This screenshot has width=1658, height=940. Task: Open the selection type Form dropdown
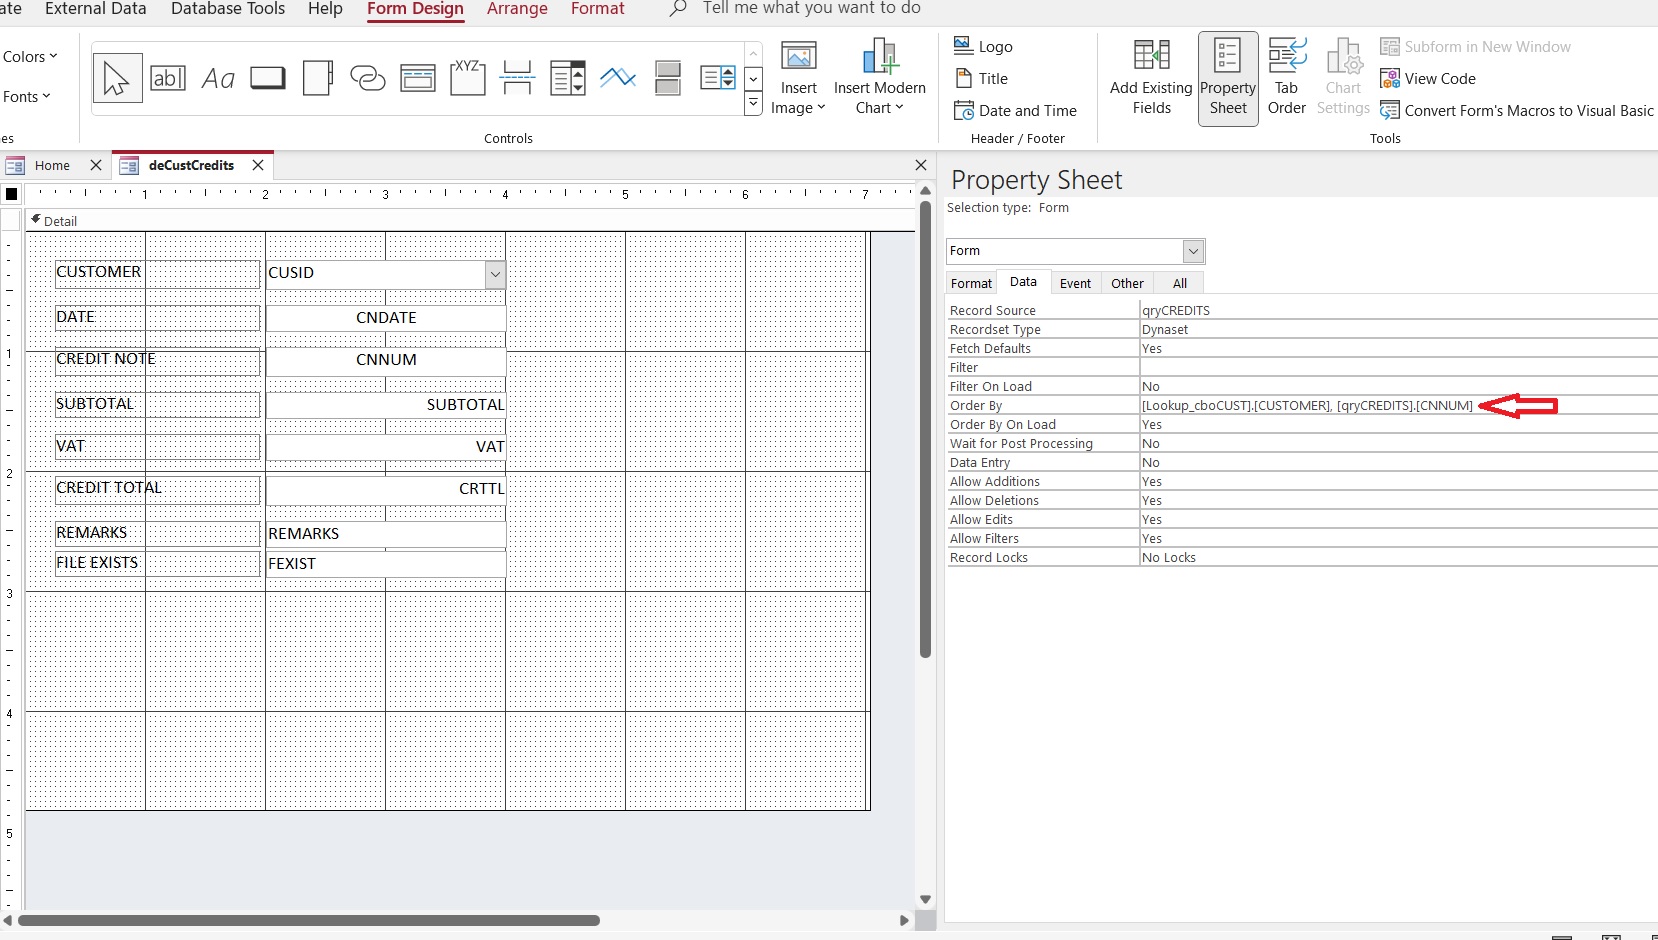pos(1193,251)
